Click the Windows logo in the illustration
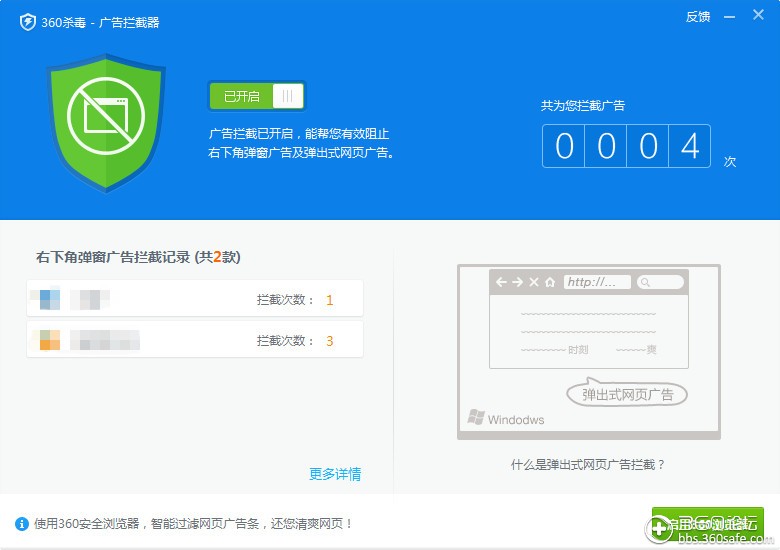The image size is (780, 550). (x=476, y=417)
